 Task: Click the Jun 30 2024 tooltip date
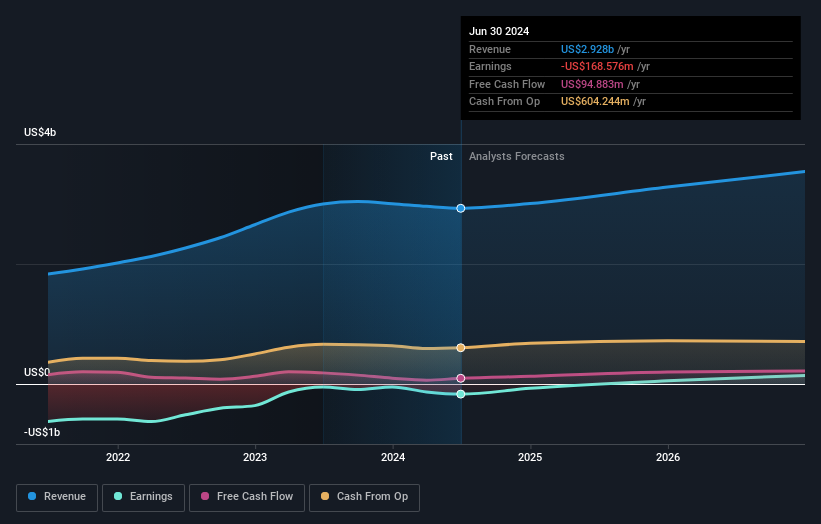pos(499,31)
